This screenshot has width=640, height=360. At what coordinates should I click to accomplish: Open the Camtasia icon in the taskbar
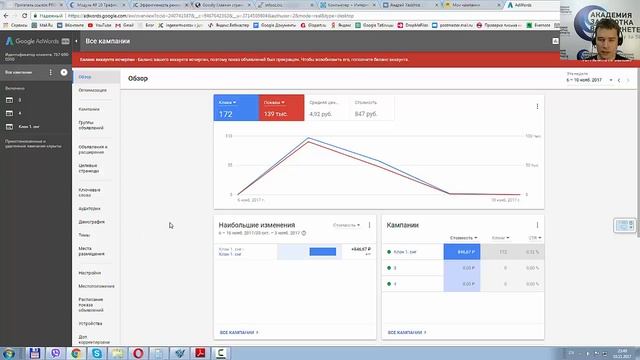(221, 353)
